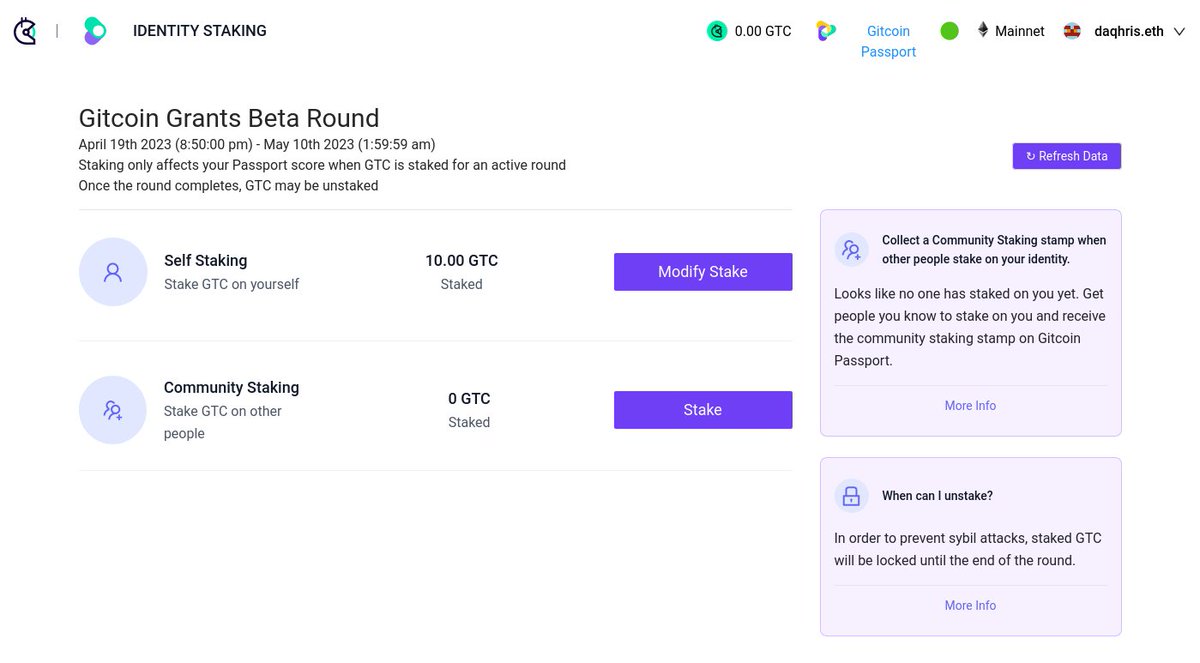Click the Gitcoin Grants Beta Round heading
Image resolution: width=1200 pixels, height=663 pixels.
[229, 118]
